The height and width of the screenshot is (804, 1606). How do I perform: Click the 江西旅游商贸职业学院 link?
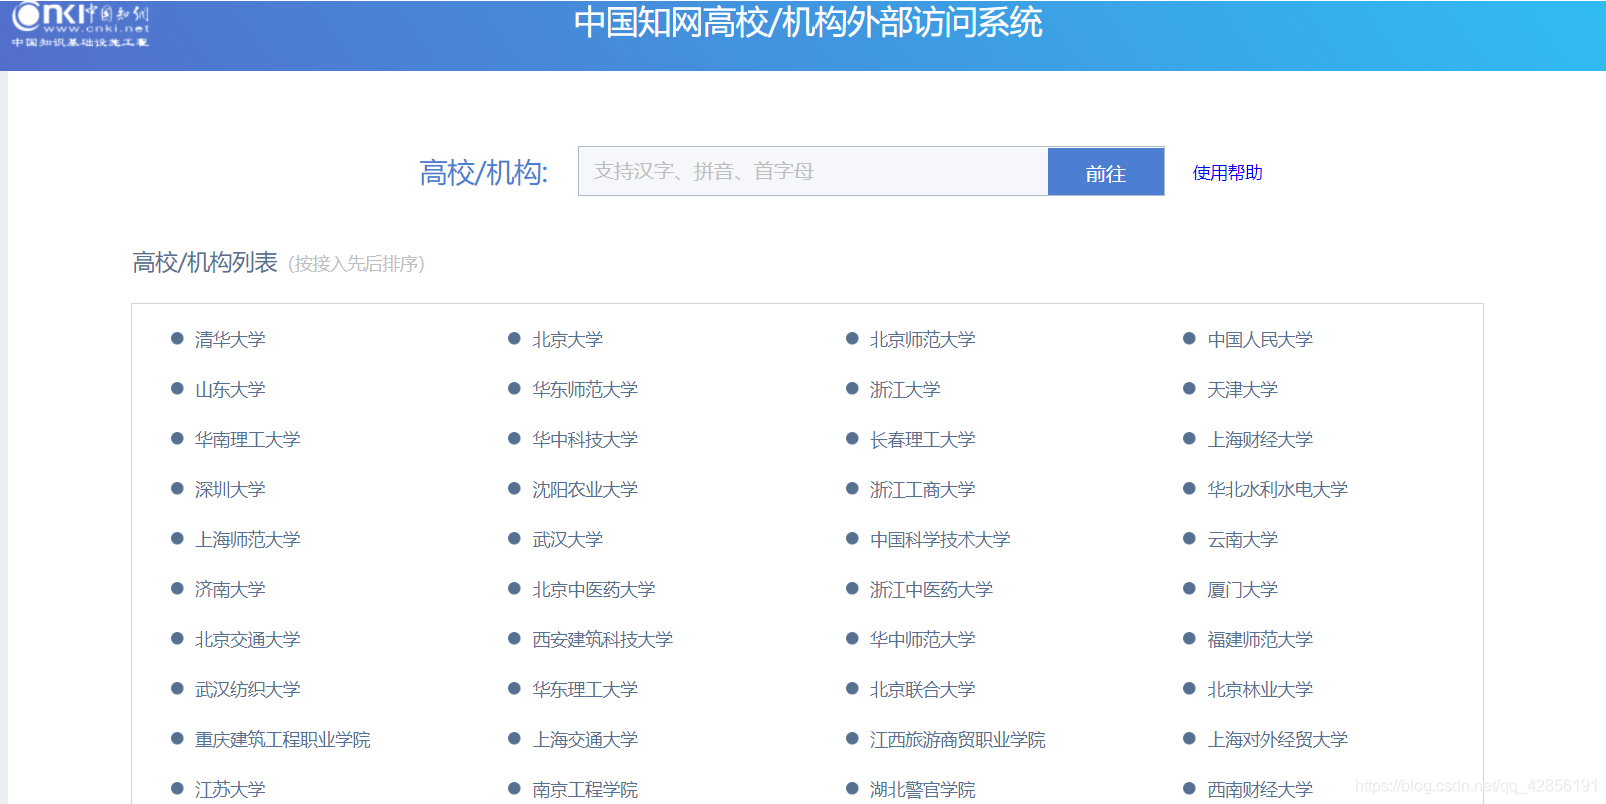[x=958, y=740]
